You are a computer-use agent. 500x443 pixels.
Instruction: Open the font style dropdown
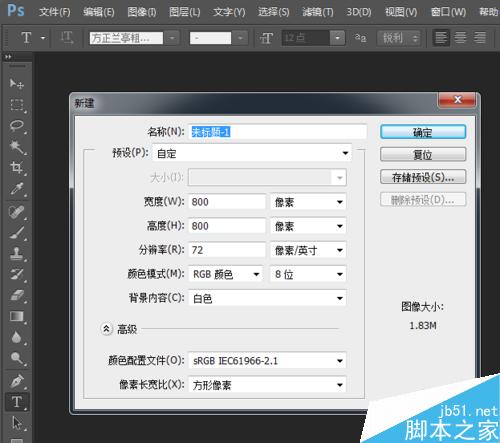(240, 38)
